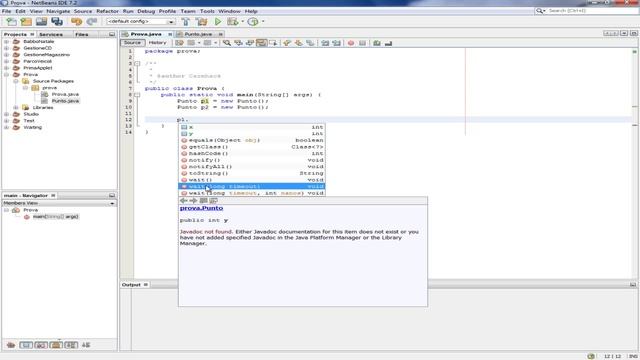The image size is (640, 360).
Task: Click the Debug Project toolbar icon
Action: [233, 22]
